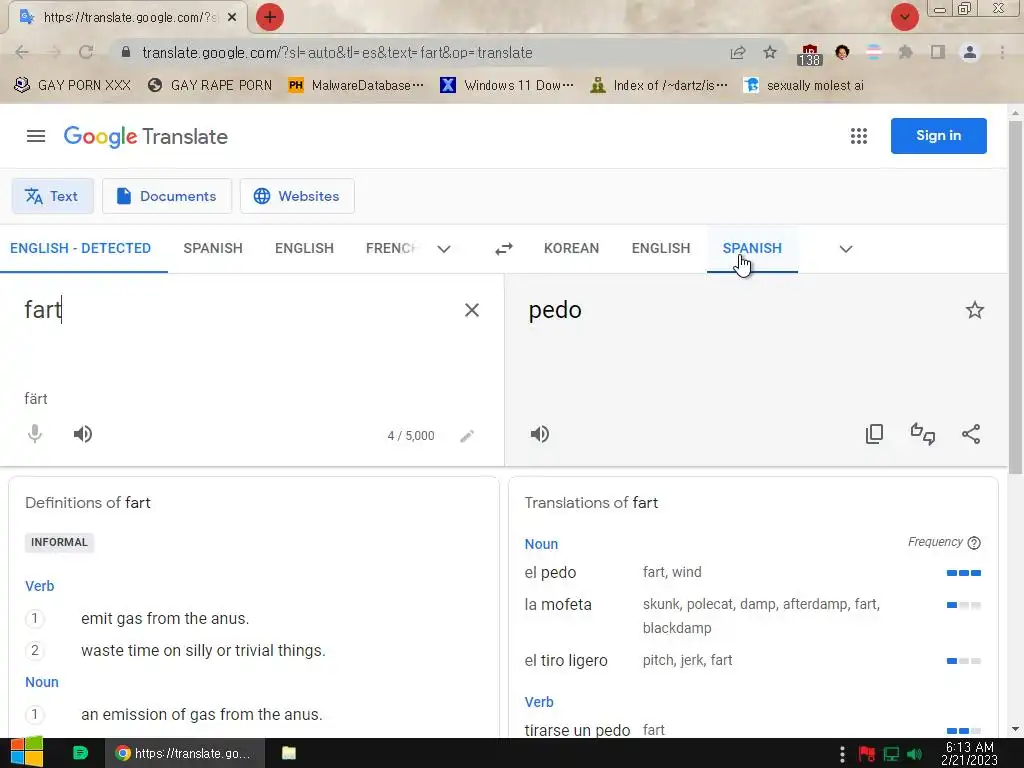Viewport: 1024px width, 768px height.
Task: Open the Google Translate logo link
Action: (x=146, y=136)
